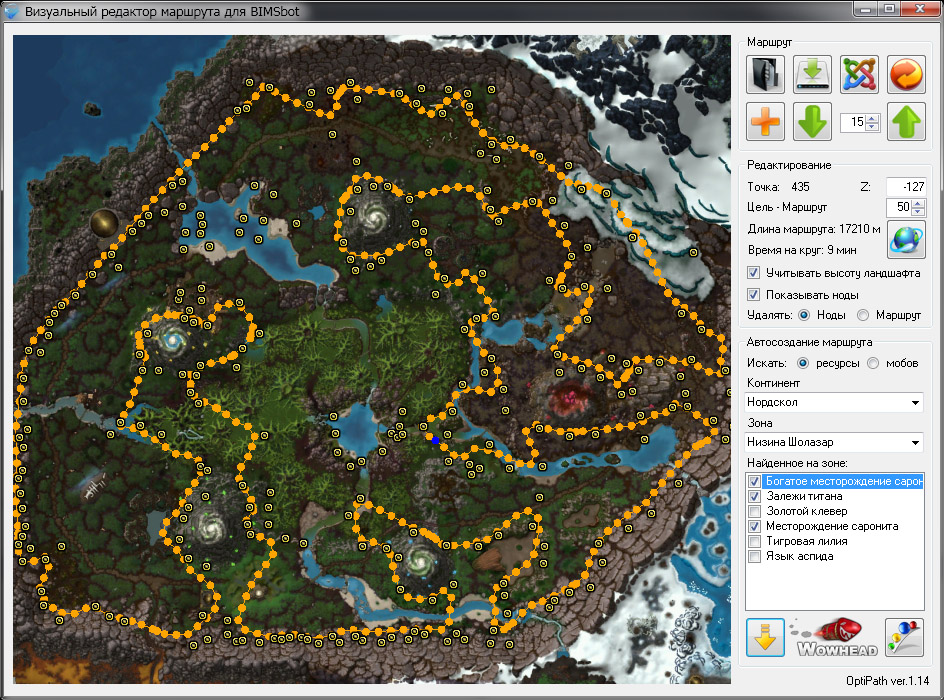Expand the Зона dropdown 'Низина Шолазар'
944x700 pixels.
[x=834, y=442]
